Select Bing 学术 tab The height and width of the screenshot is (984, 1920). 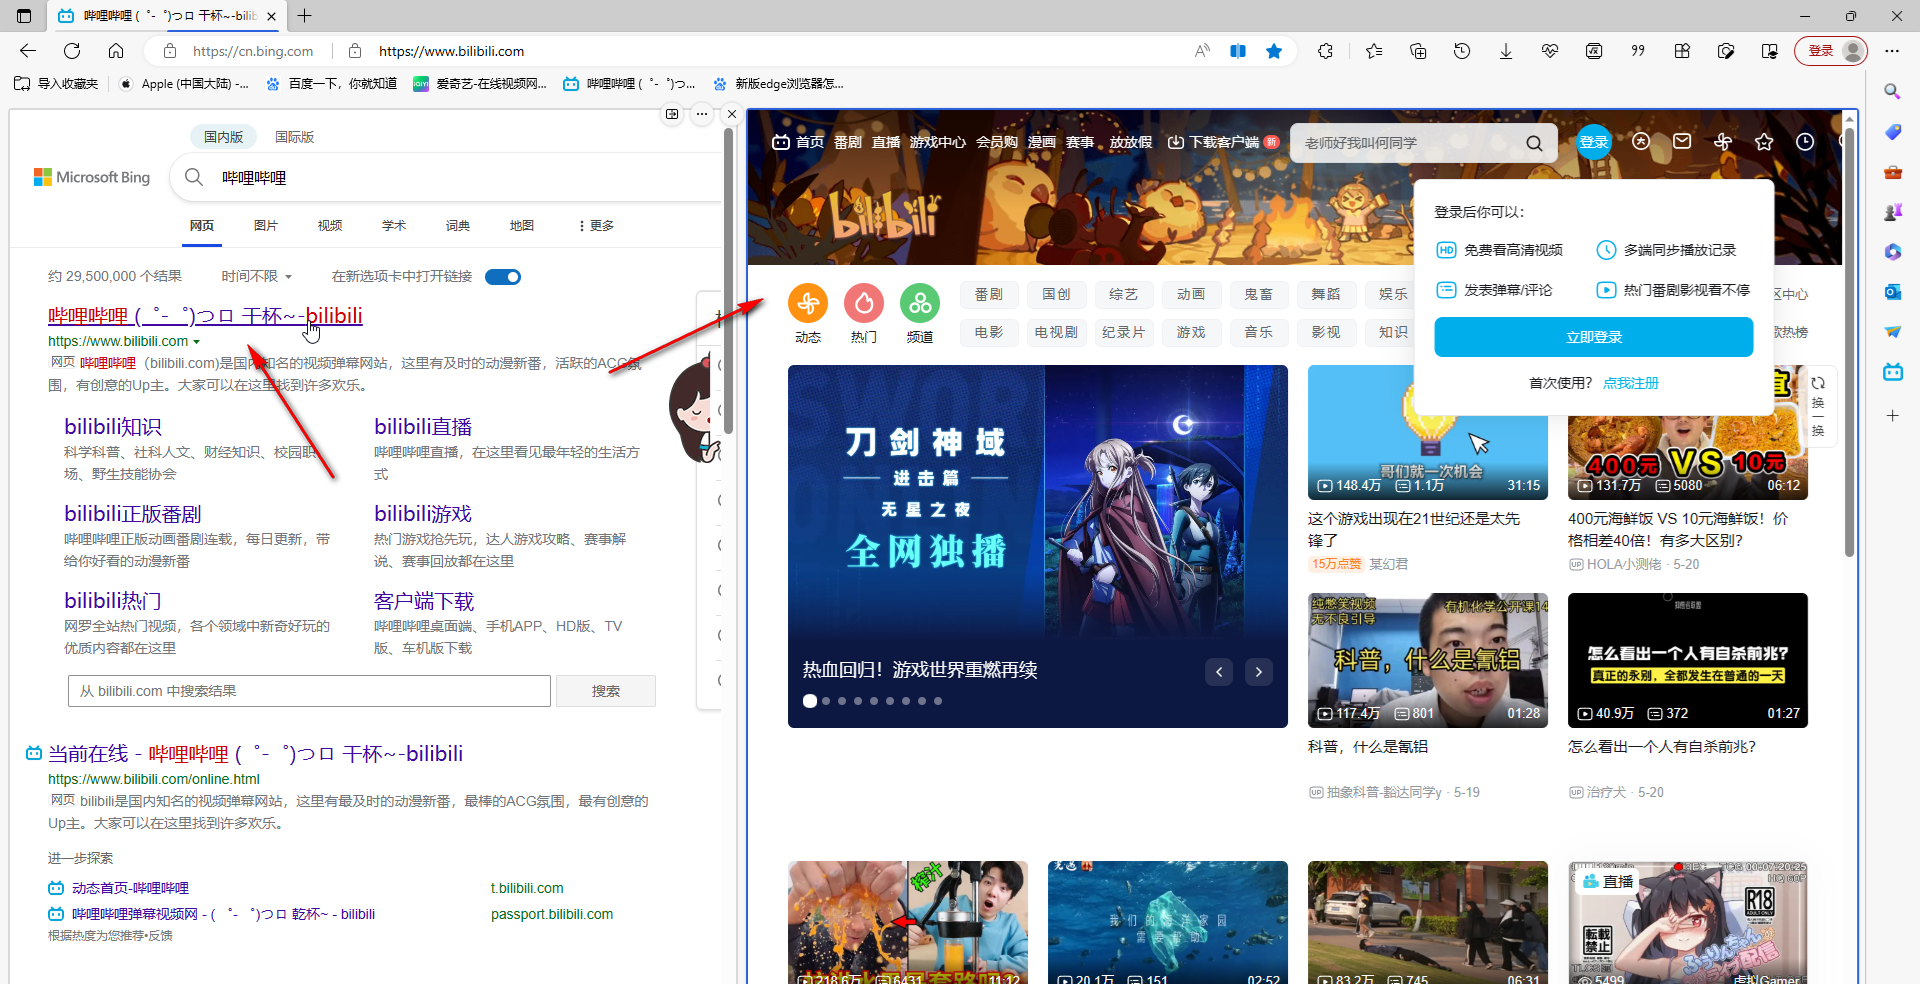pyautogui.click(x=394, y=226)
